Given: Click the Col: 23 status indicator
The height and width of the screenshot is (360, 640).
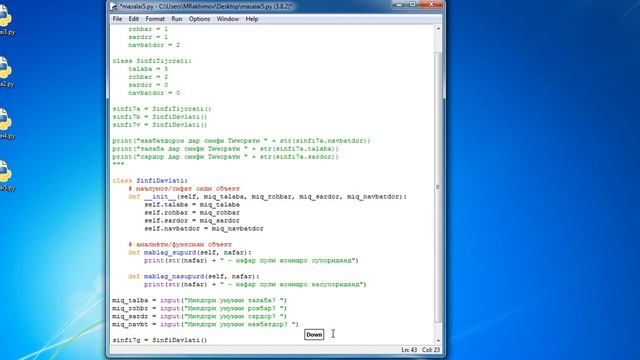Looking at the screenshot, I should coord(431,350).
